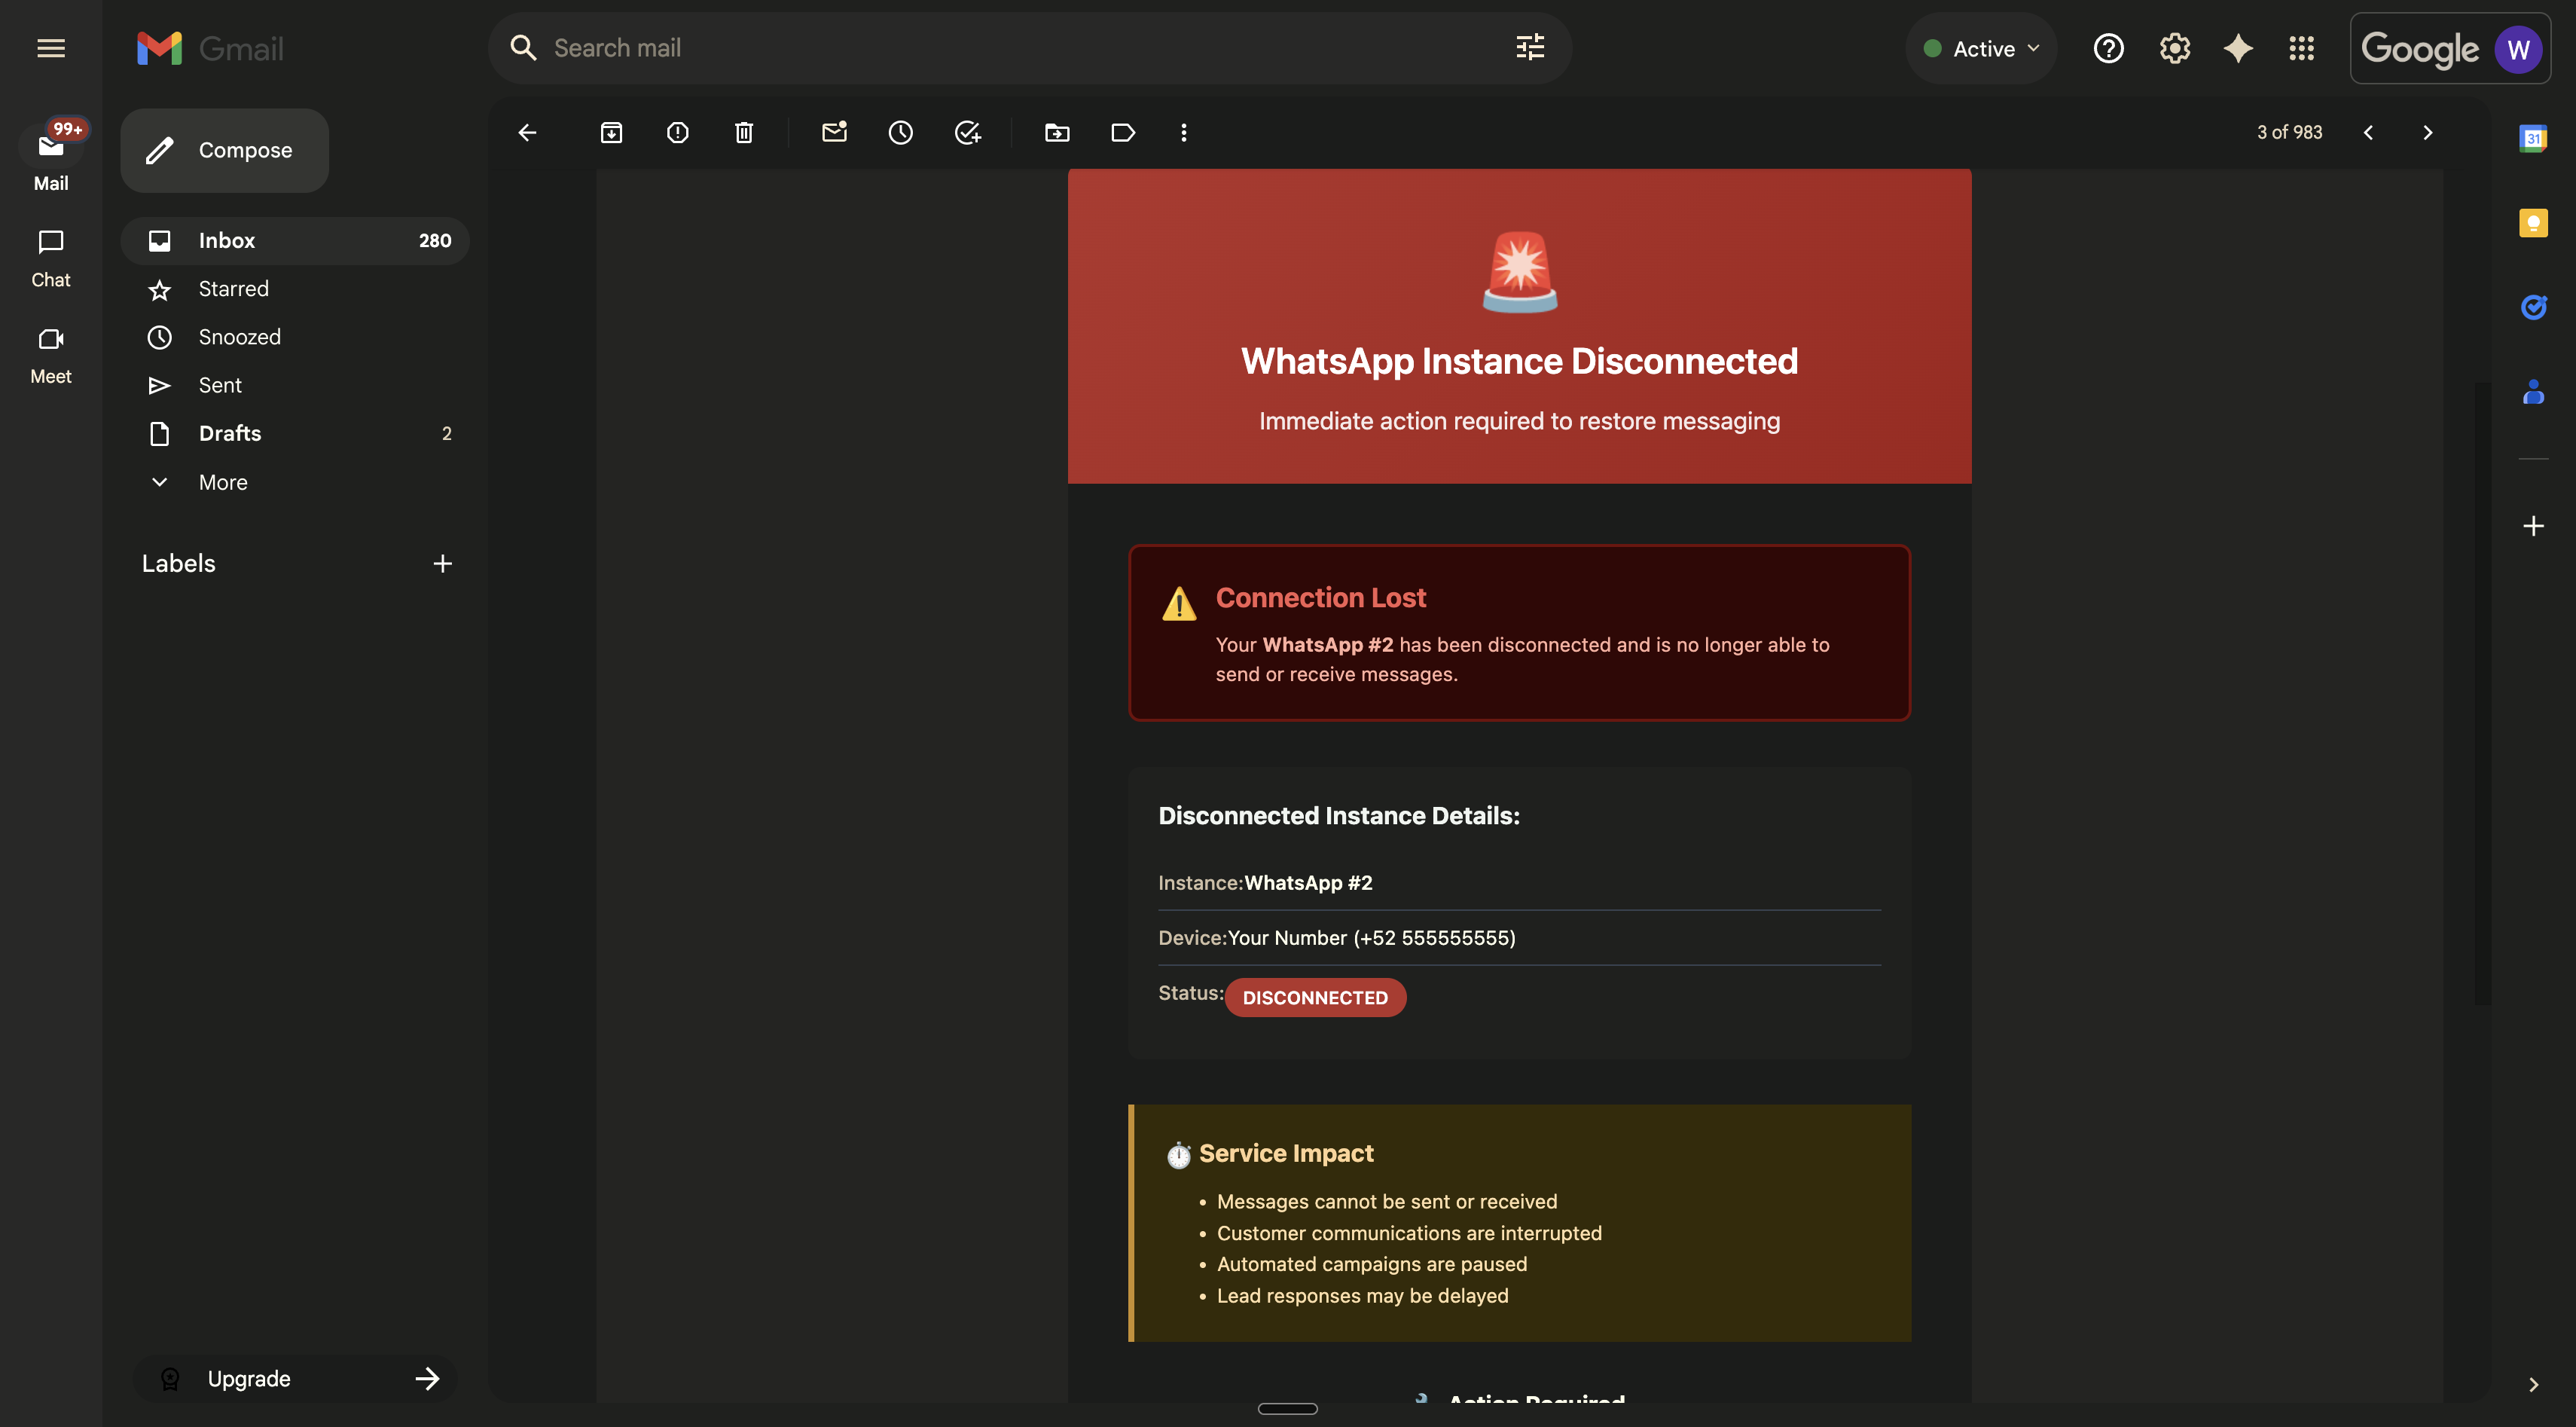This screenshot has width=2576, height=1427.
Task: Switch to the Meet section
Action: 50,354
